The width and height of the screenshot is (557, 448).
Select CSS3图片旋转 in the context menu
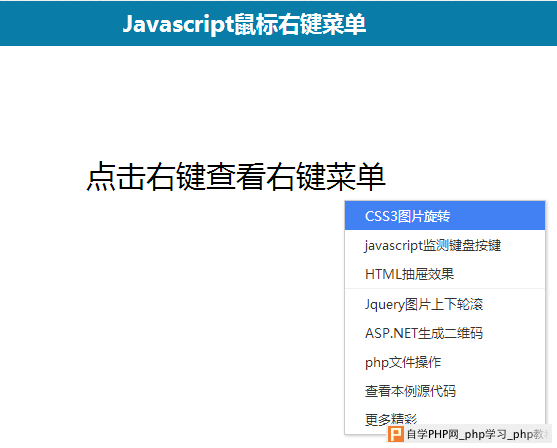click(445, 216)
